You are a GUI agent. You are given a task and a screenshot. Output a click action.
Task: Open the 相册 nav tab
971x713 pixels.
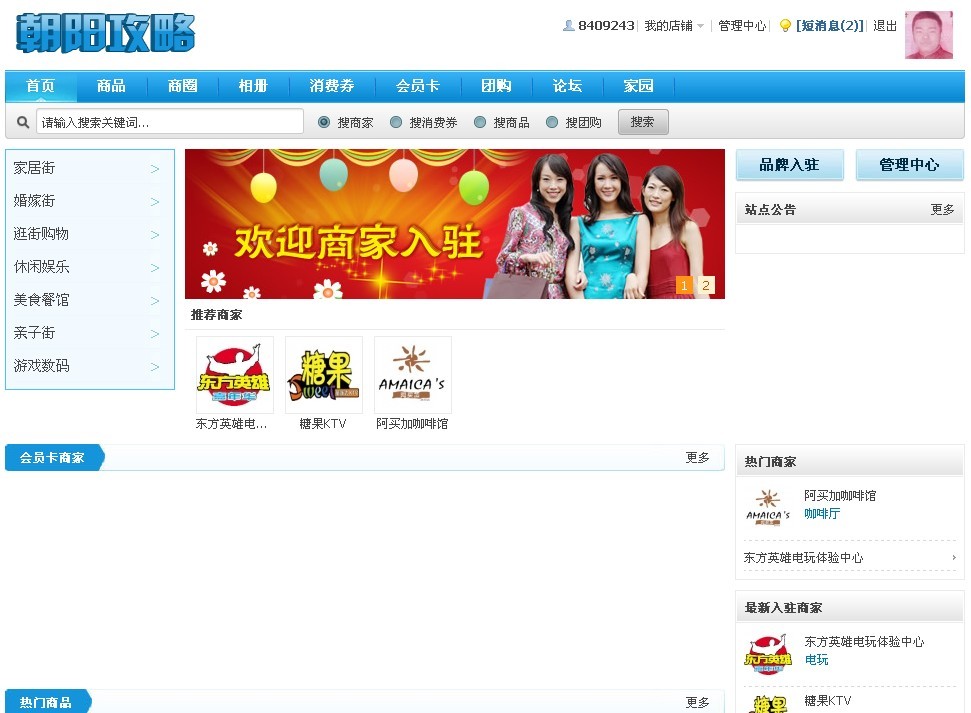click(253, 85)
